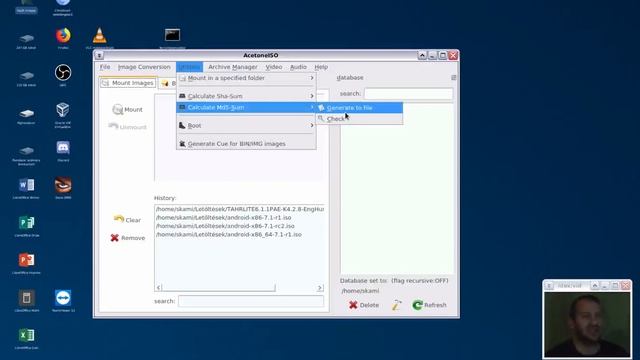Shade the AcetoneISO window using up-arrow button
640x360 pixels.
[422, 55]
